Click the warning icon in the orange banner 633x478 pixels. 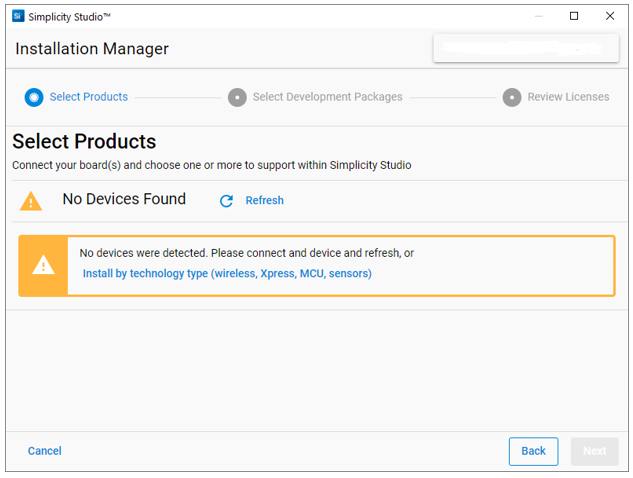(43, 266)
